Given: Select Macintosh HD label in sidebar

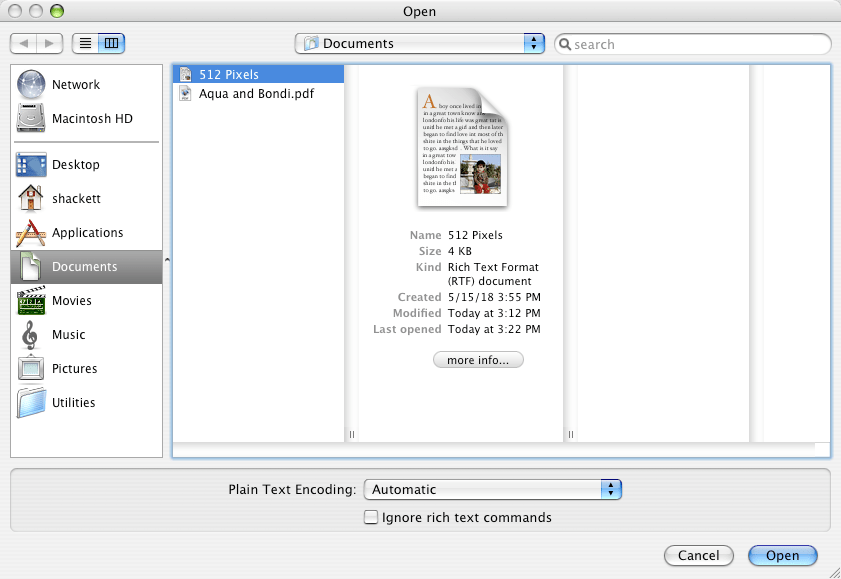Looking at the screenshot, I should point(92,118).
